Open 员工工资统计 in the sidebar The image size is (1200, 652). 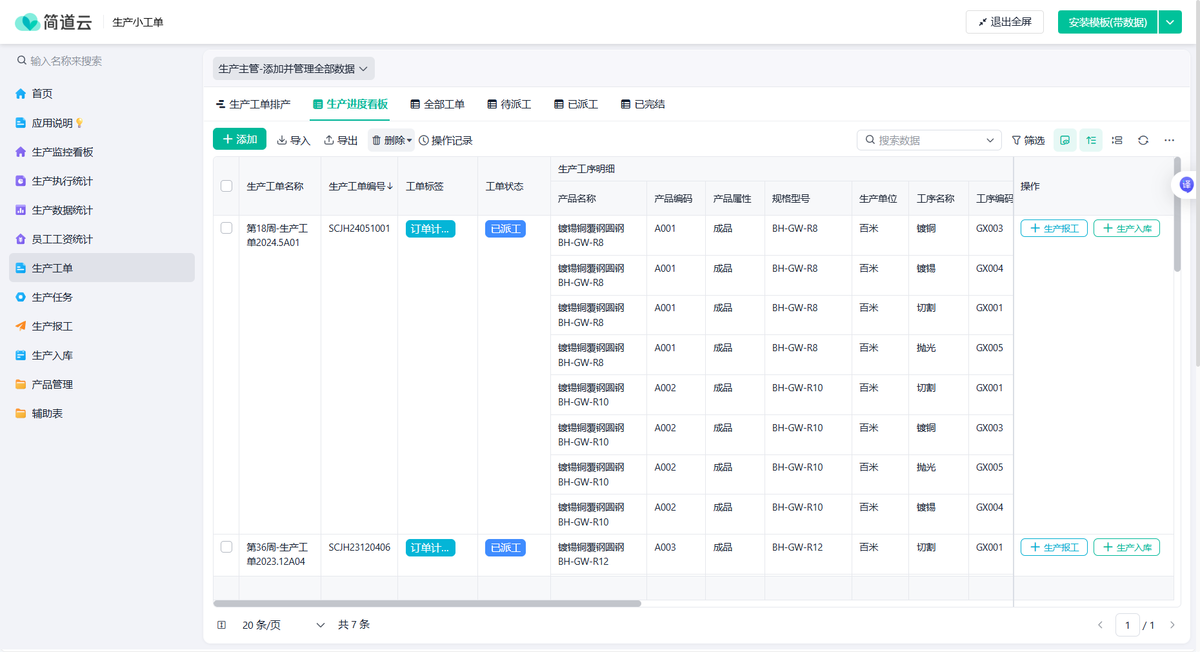tap(62, 239)
